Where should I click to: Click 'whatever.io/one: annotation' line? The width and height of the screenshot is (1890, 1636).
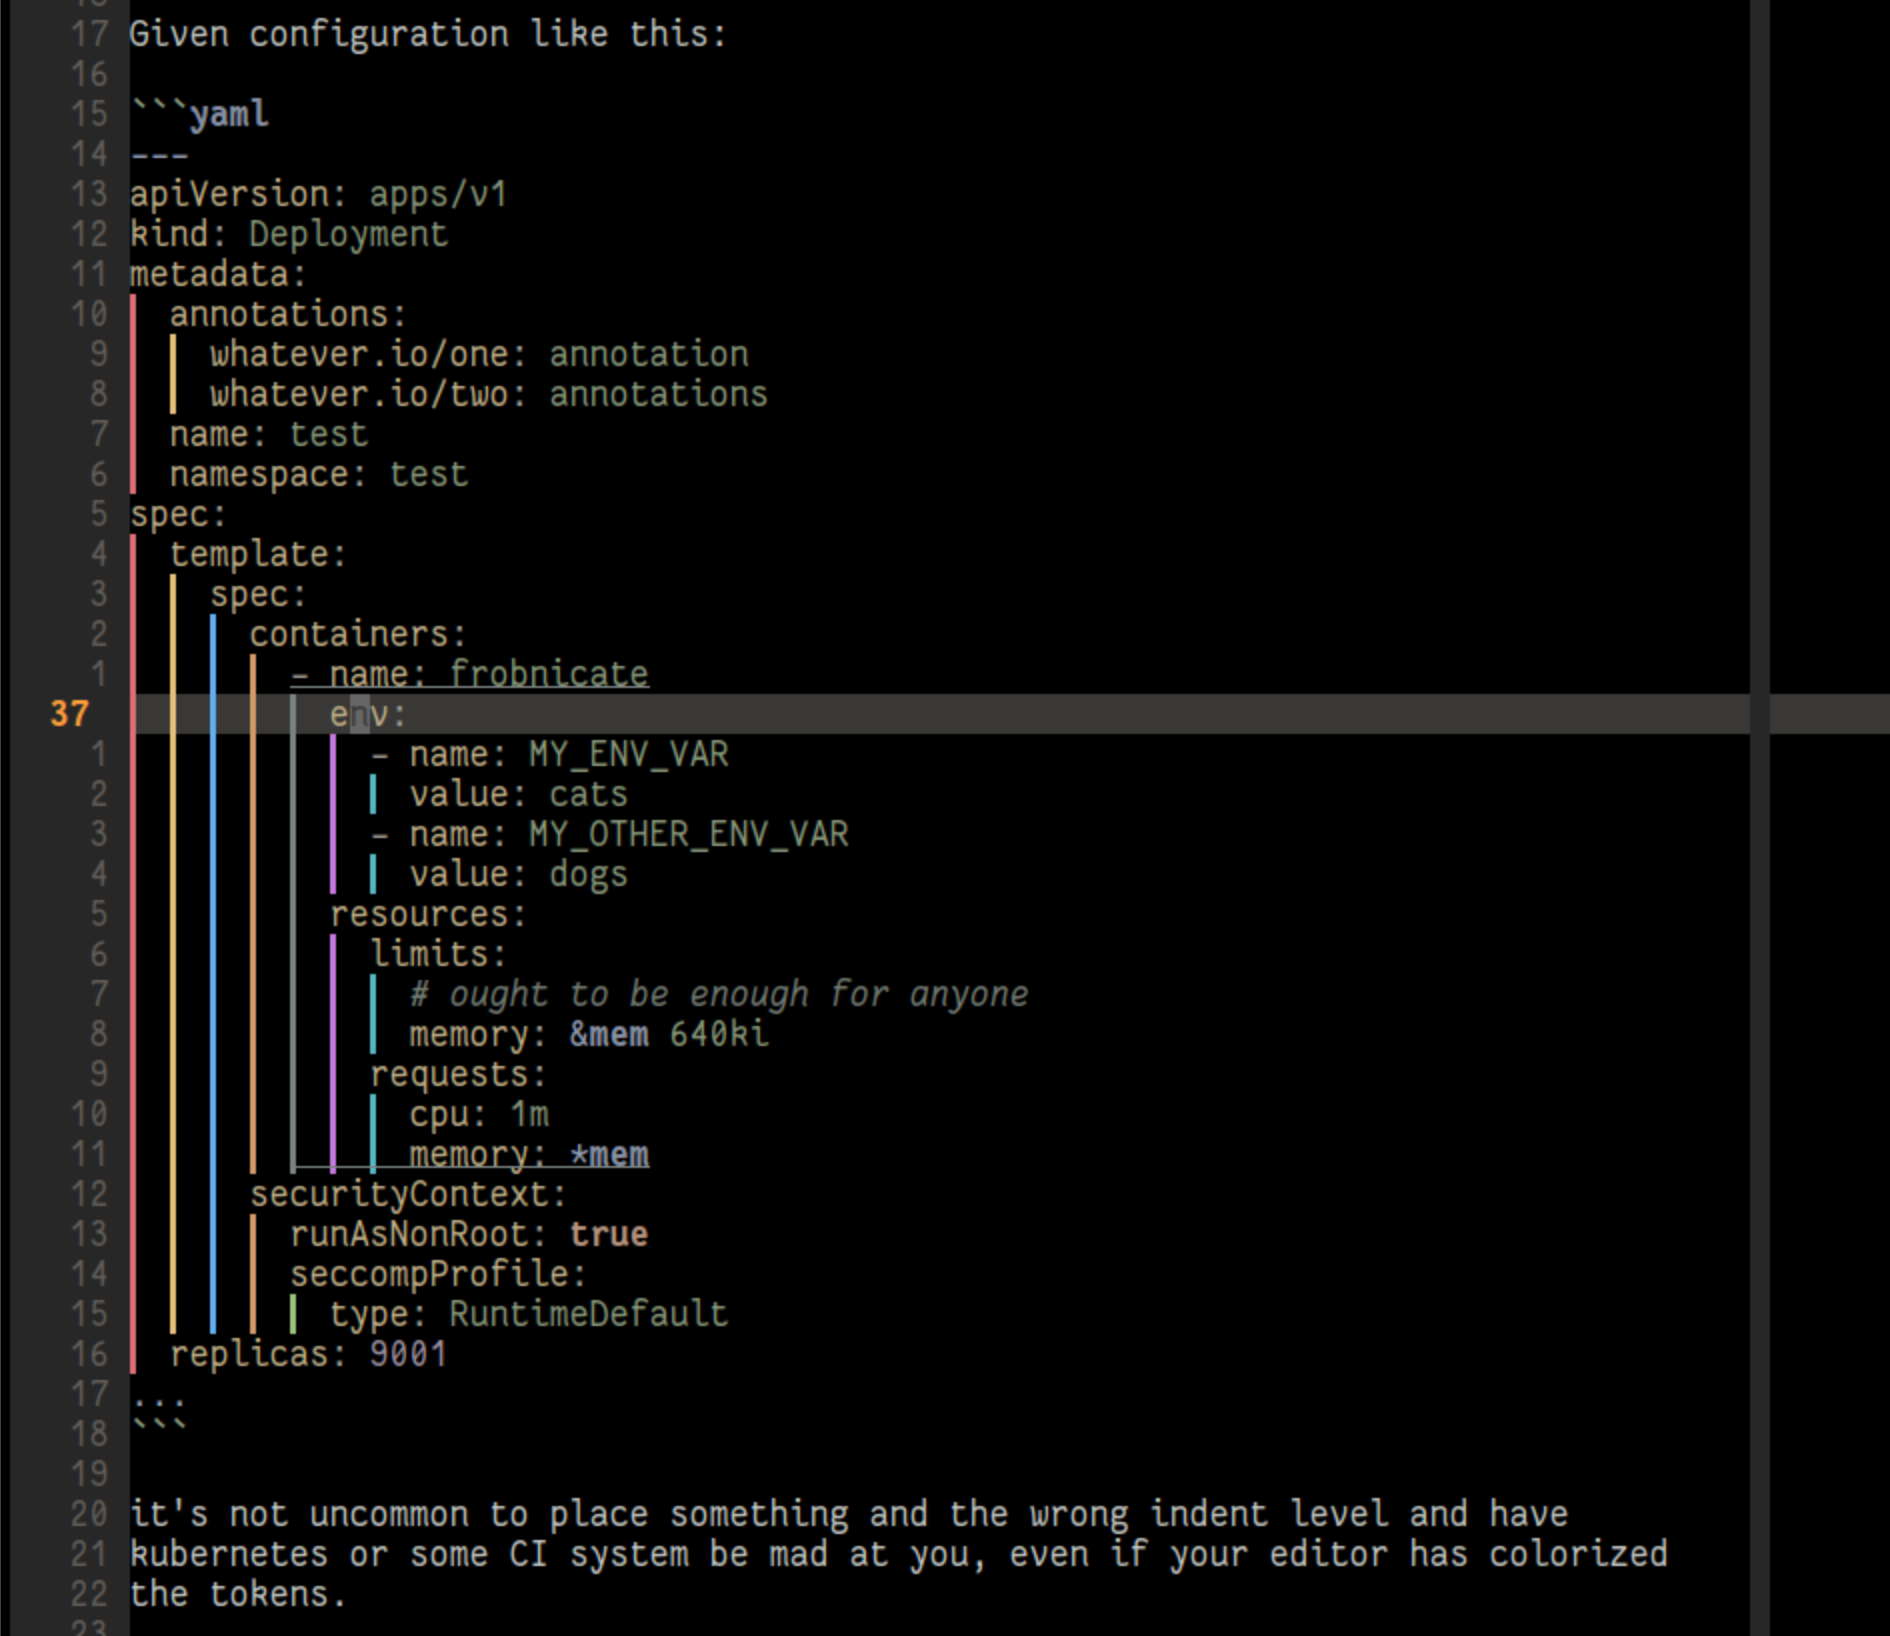tap(479, 354)
